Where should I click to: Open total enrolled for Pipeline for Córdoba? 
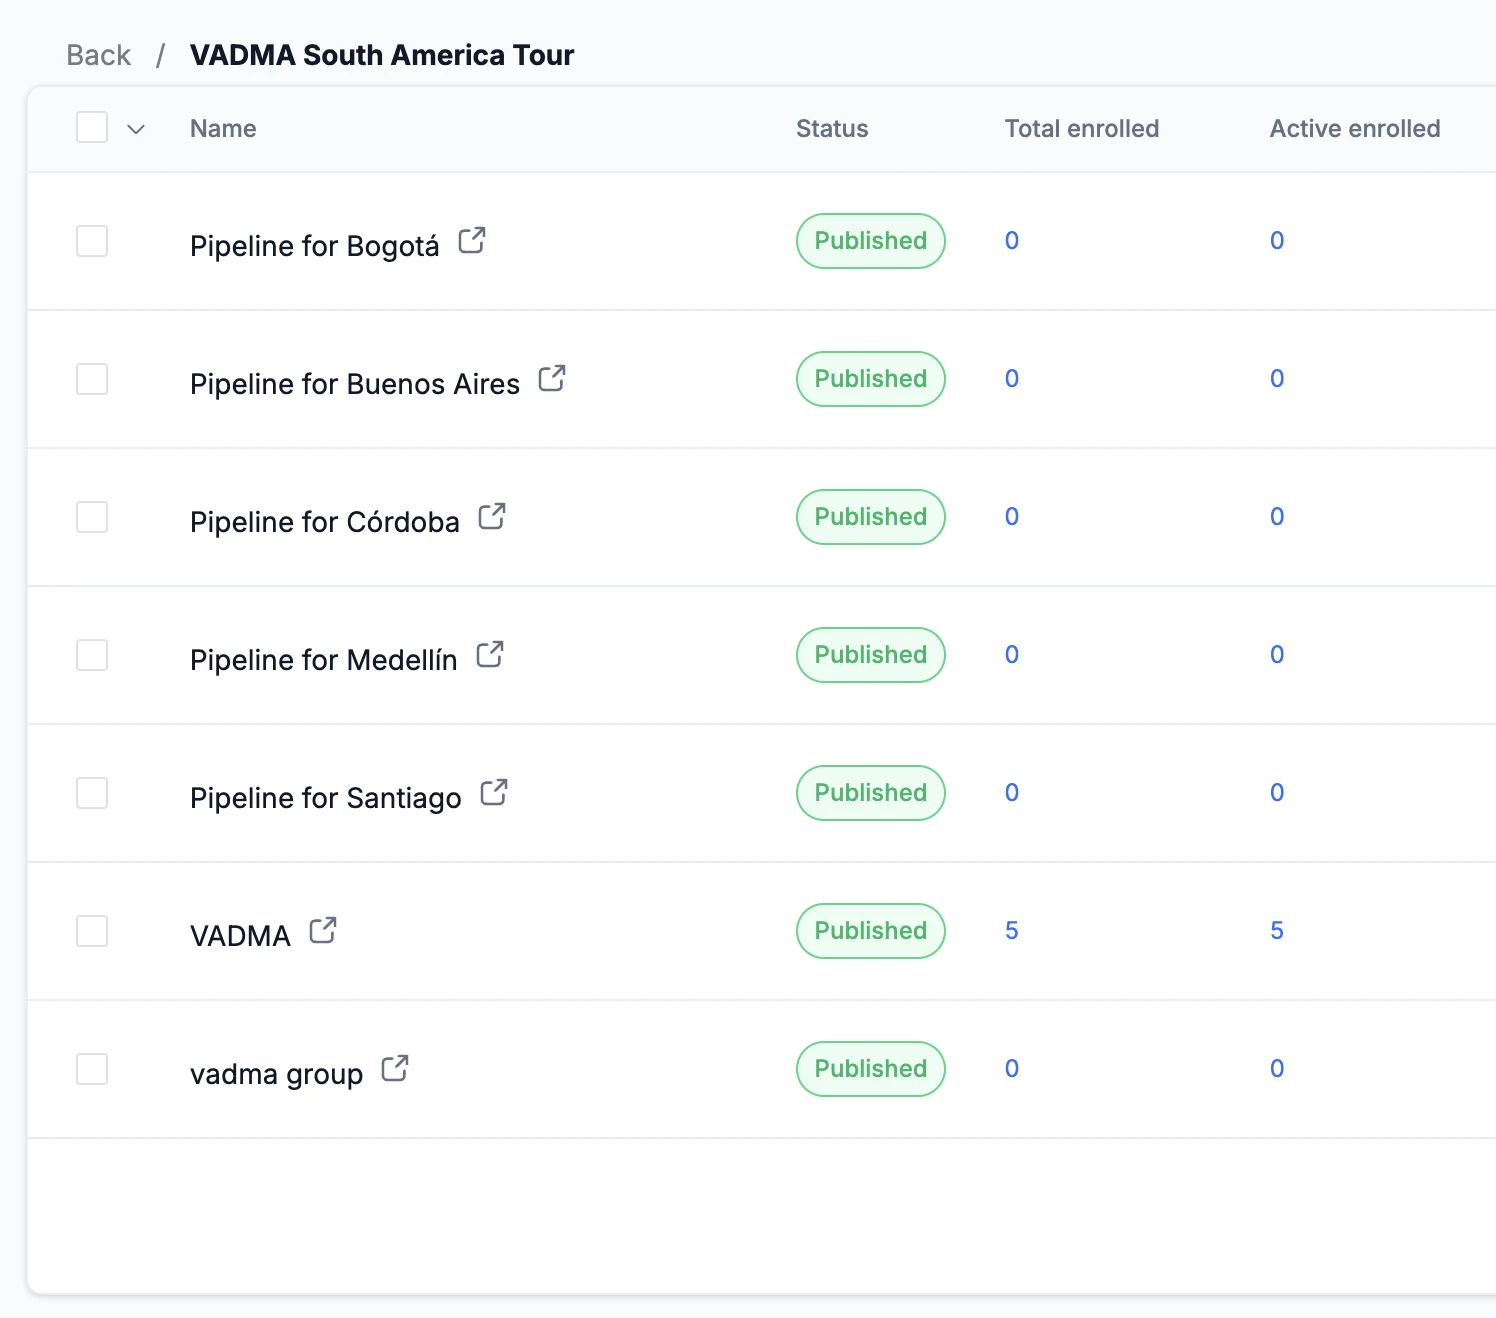[x=1012, y=517]
